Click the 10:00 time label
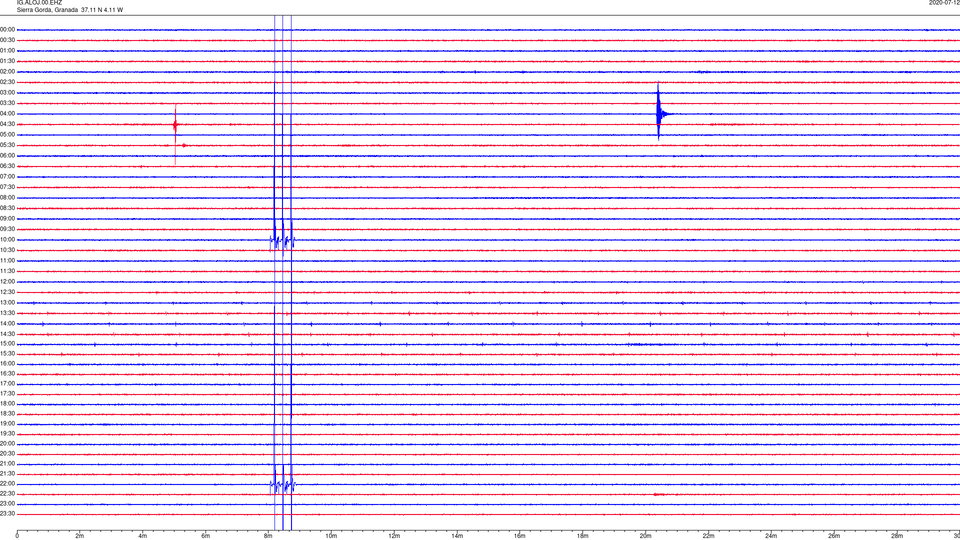 tap(7, 239)
